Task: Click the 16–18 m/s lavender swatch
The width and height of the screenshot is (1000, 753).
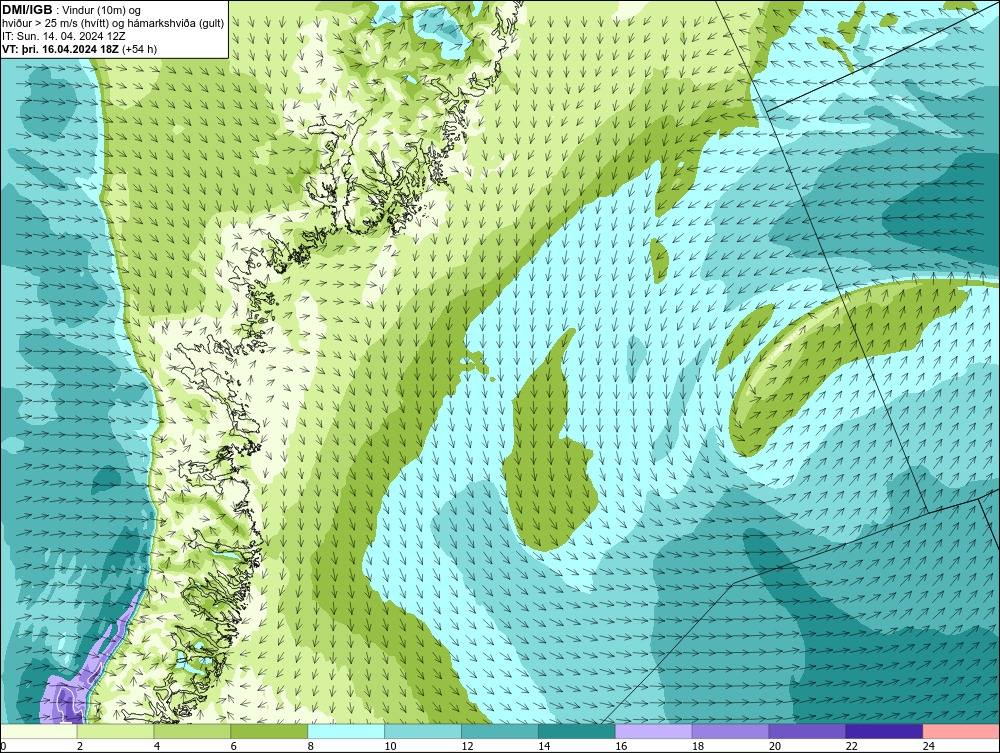Action: click(x=654, y=731)
